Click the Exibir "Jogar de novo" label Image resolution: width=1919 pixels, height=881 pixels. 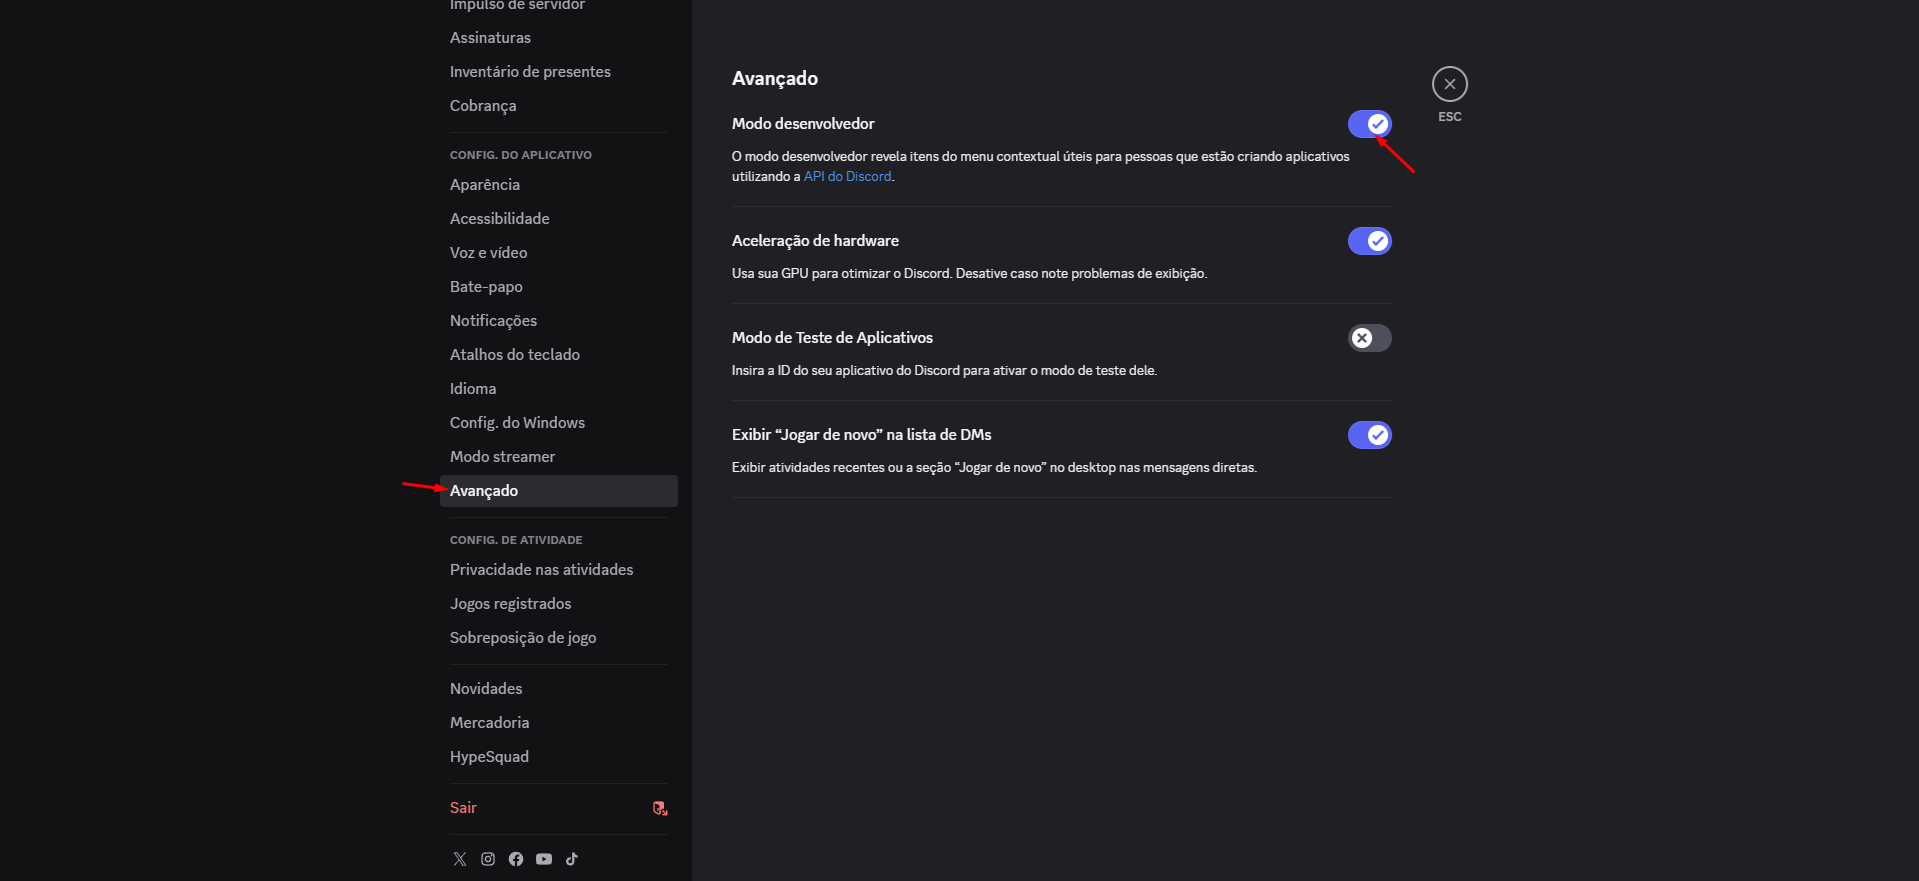pos(862,435)
